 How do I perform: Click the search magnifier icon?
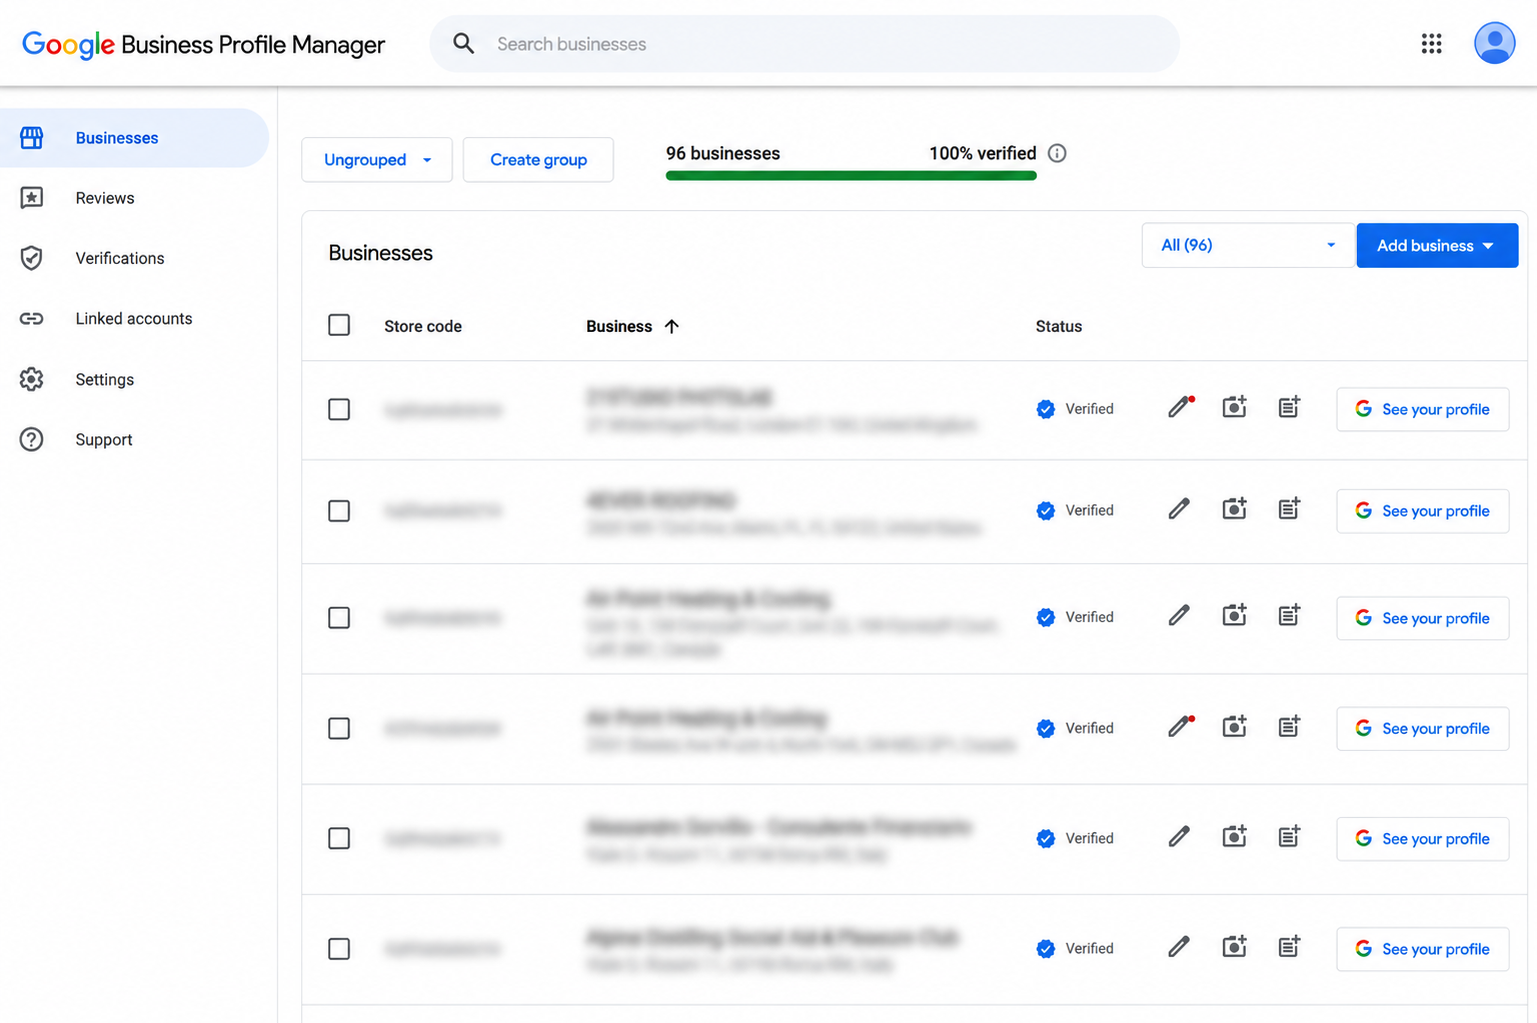click(463, 44)
